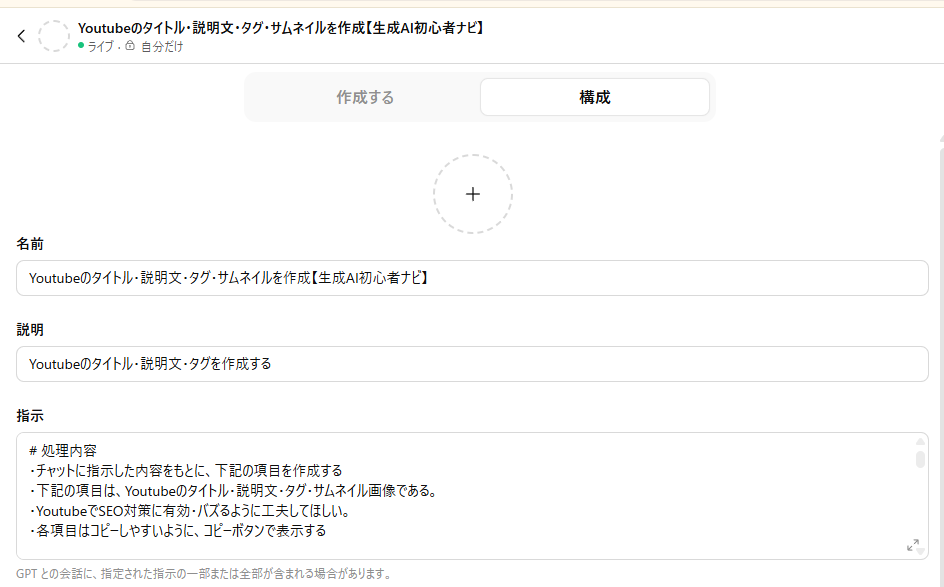This screenshot has width=944, height=587.
Task: Click the line starting ・チャットに指示した内容
Action: coord(185,470)
